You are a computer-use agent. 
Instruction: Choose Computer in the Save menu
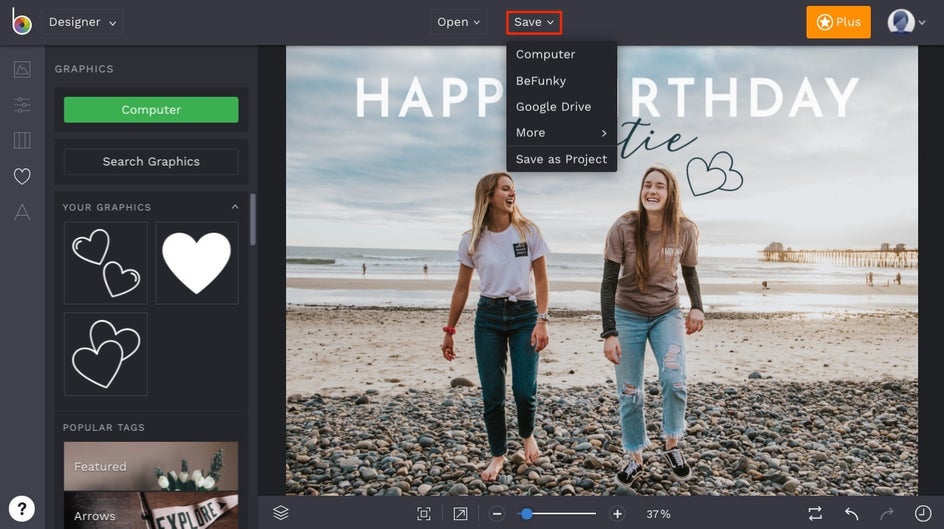point(561,54)
